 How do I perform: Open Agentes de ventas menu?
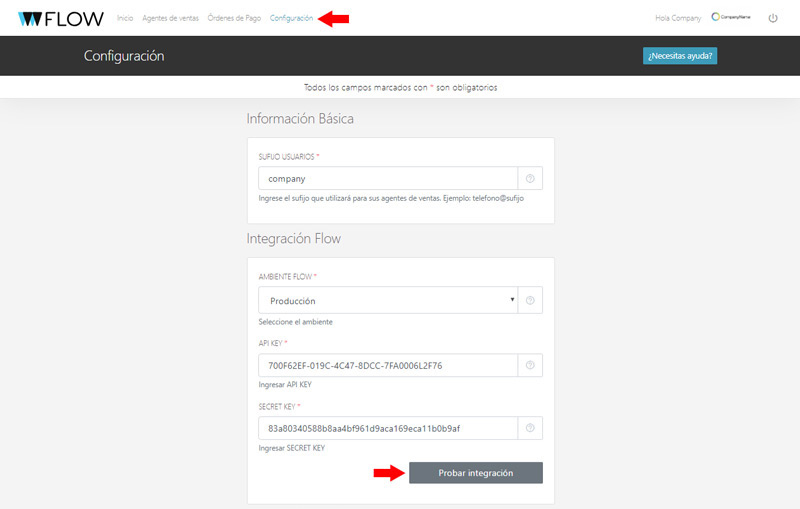170,18
